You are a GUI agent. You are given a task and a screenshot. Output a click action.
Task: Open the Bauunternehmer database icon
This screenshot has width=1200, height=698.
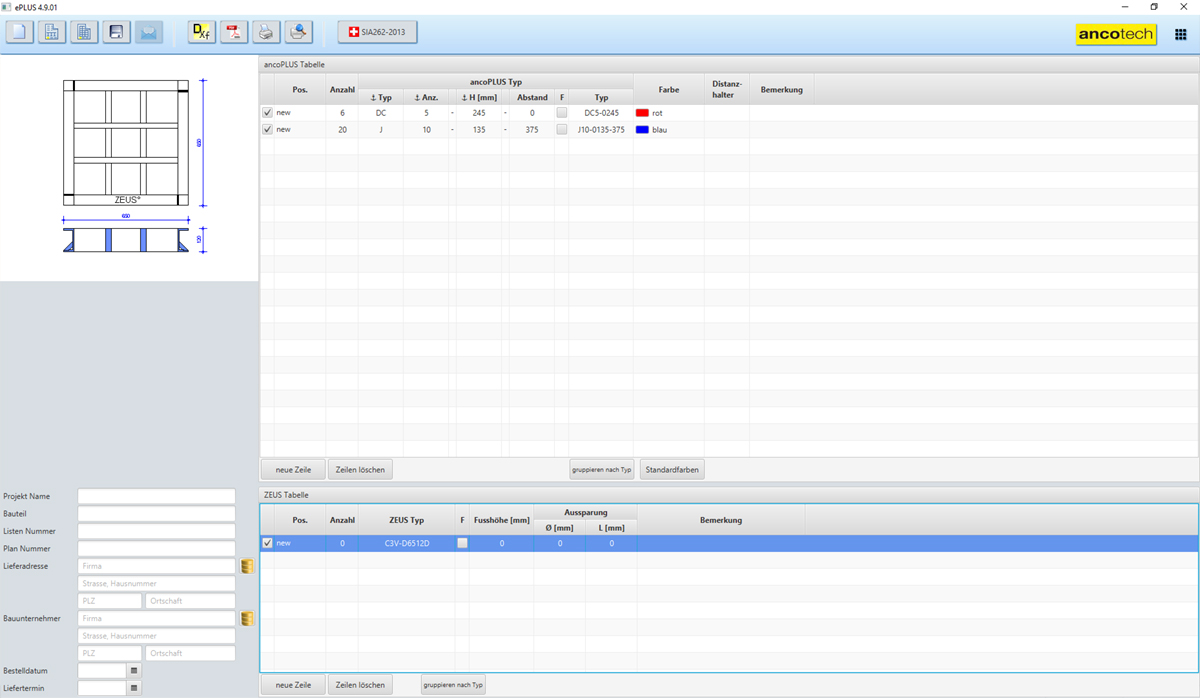[247, 619]
